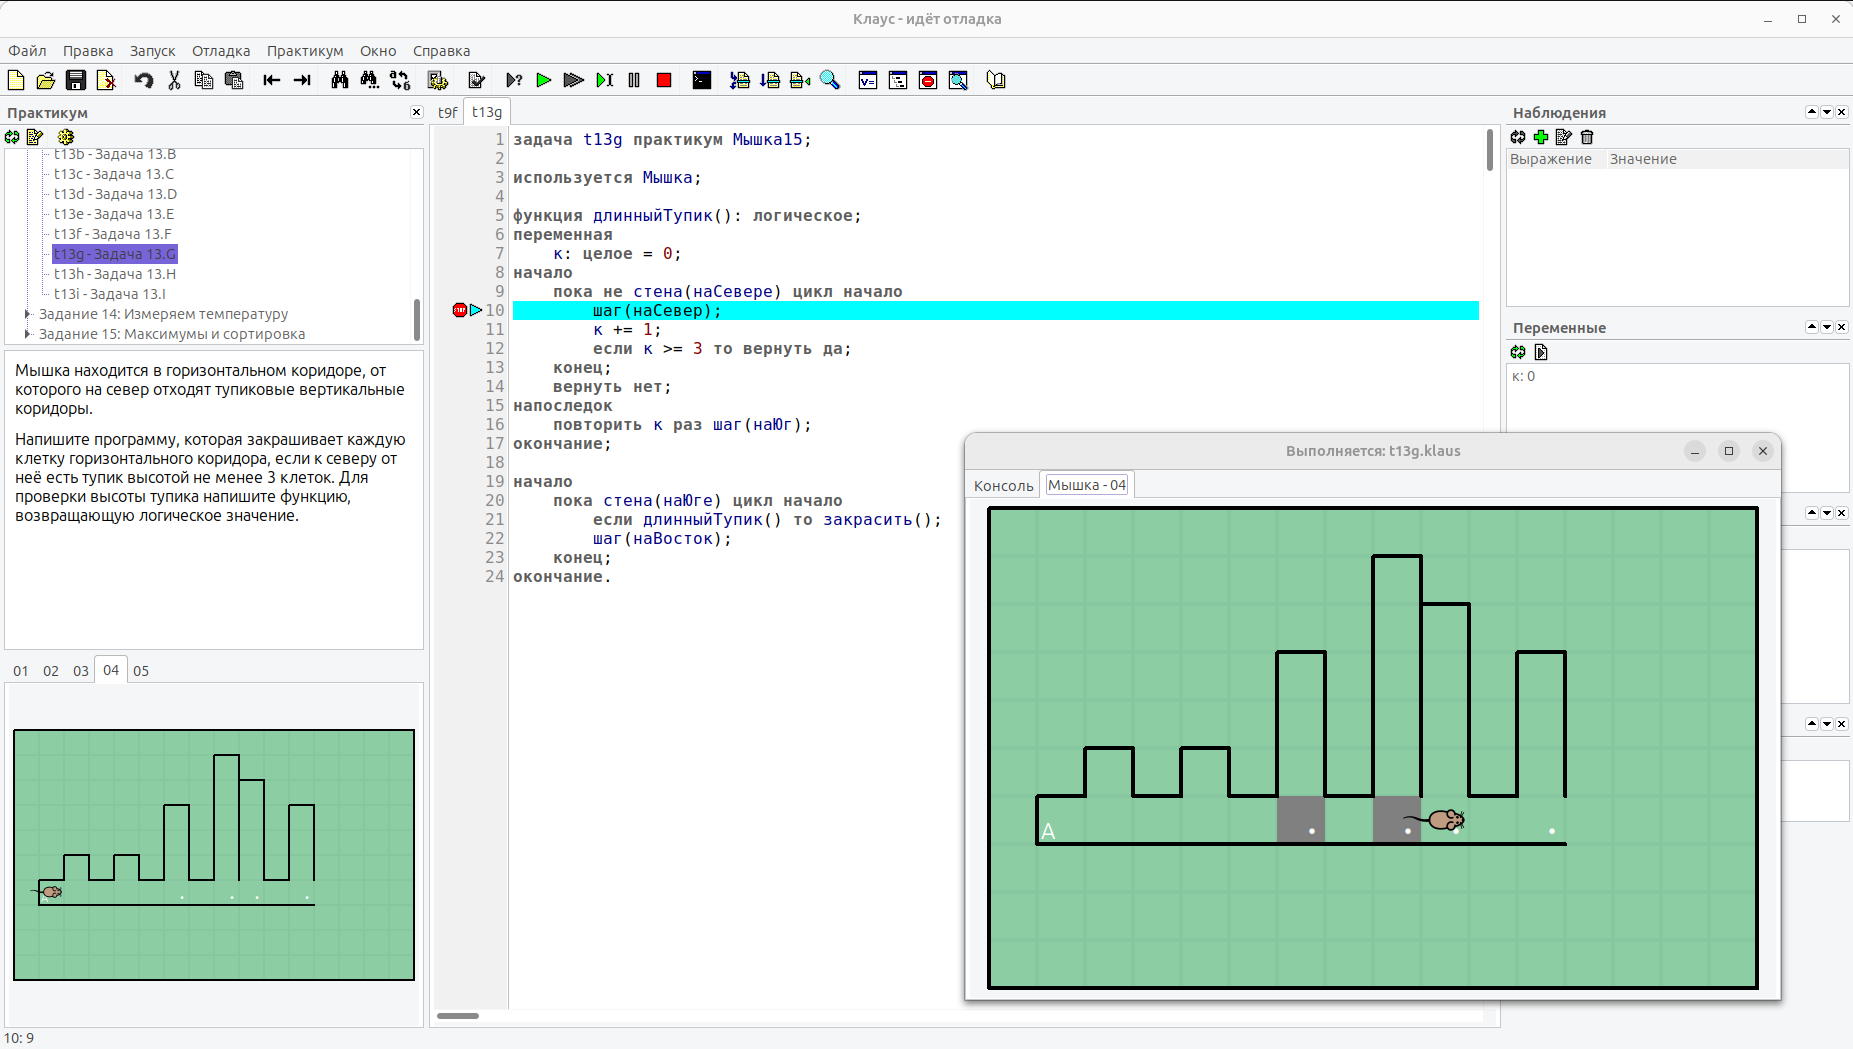Open the Справка menu

[441, 51]
